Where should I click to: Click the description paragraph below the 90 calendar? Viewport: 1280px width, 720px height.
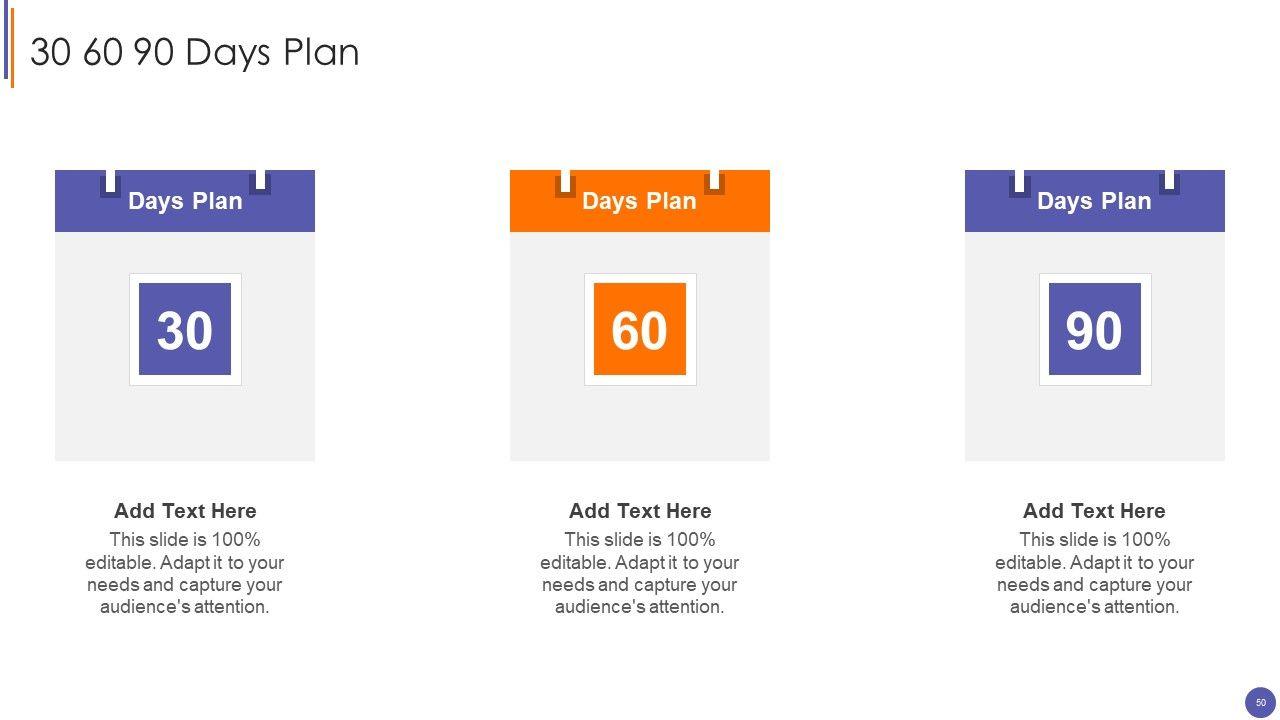(1094, 573)
